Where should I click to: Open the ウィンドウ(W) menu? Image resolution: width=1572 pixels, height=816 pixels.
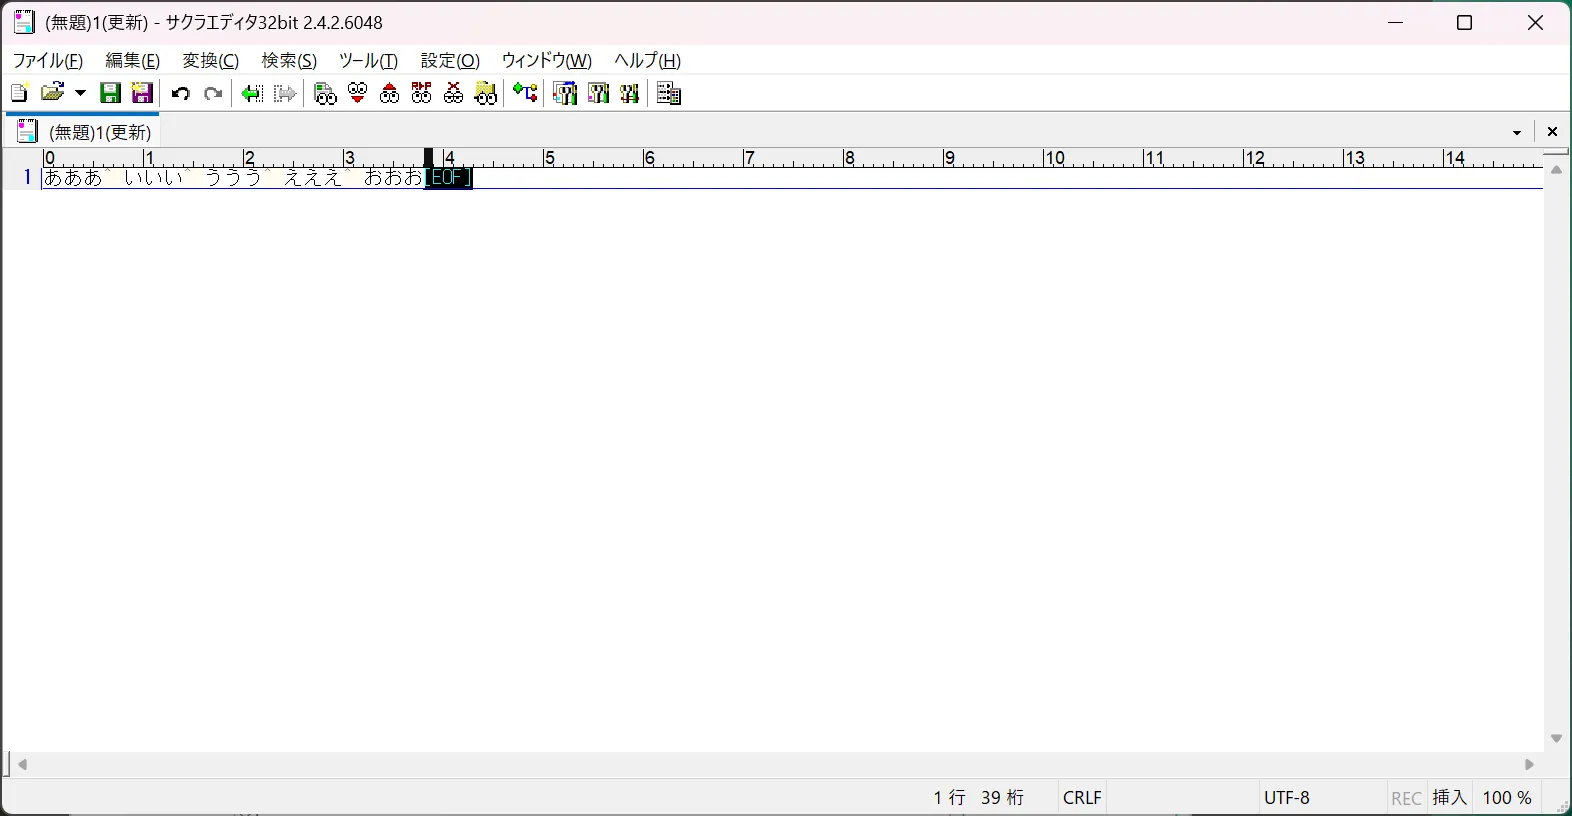pyautogui.click(x=546, y=61)
